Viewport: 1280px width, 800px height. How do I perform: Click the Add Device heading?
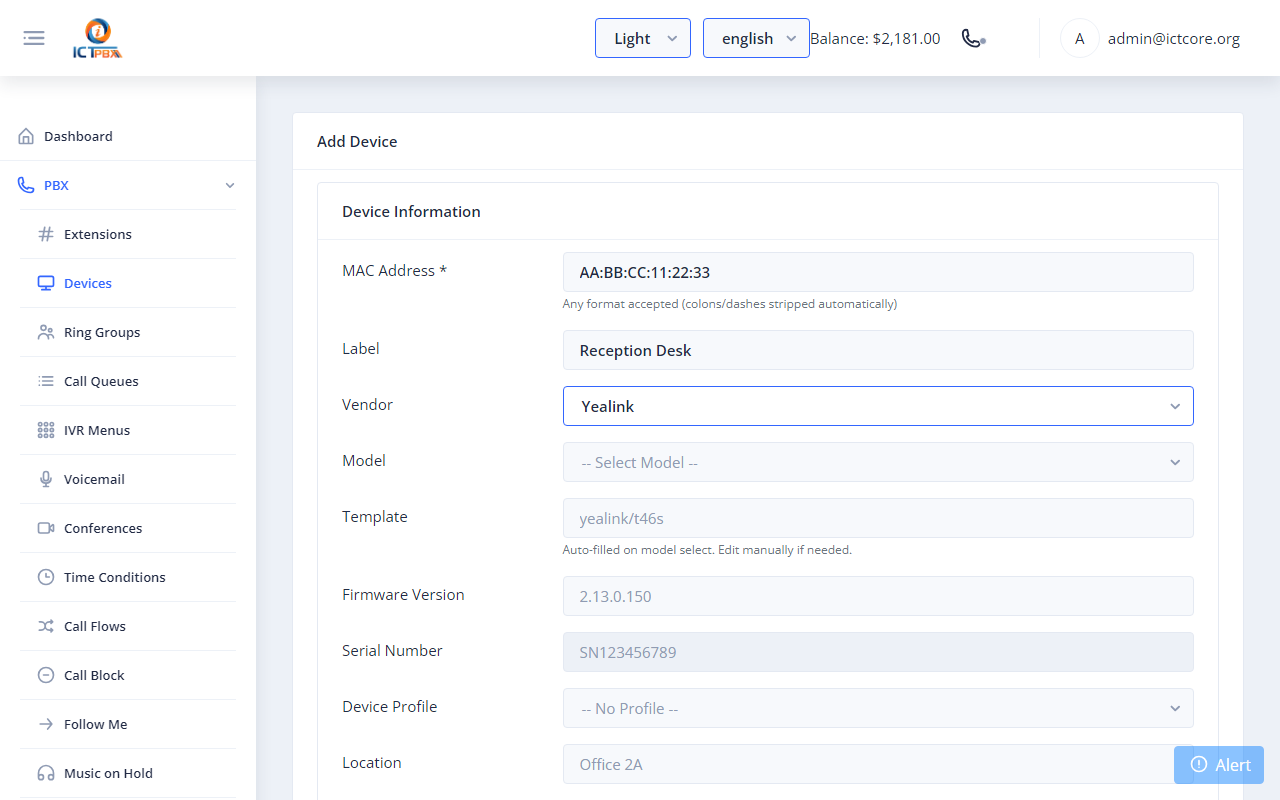point(357,141)
